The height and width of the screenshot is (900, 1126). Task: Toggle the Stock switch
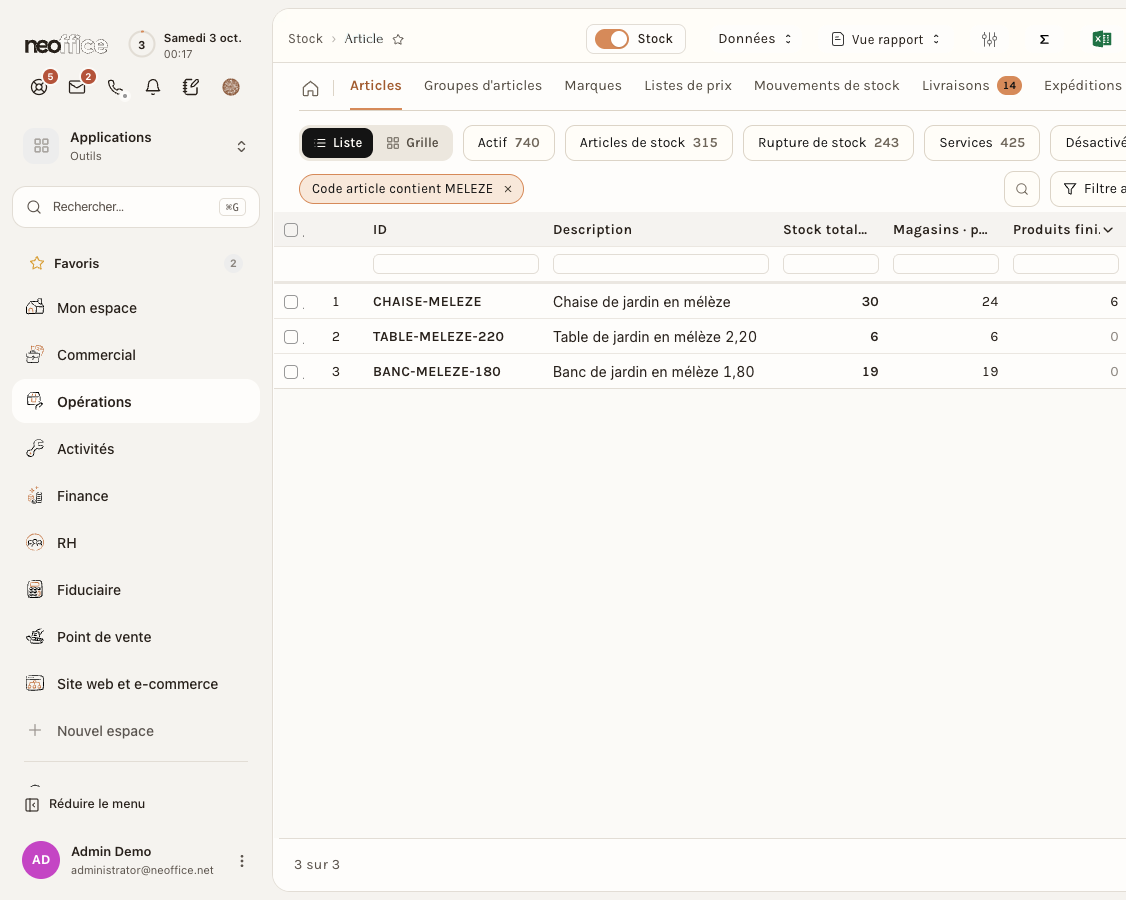(x=612, y=39)
